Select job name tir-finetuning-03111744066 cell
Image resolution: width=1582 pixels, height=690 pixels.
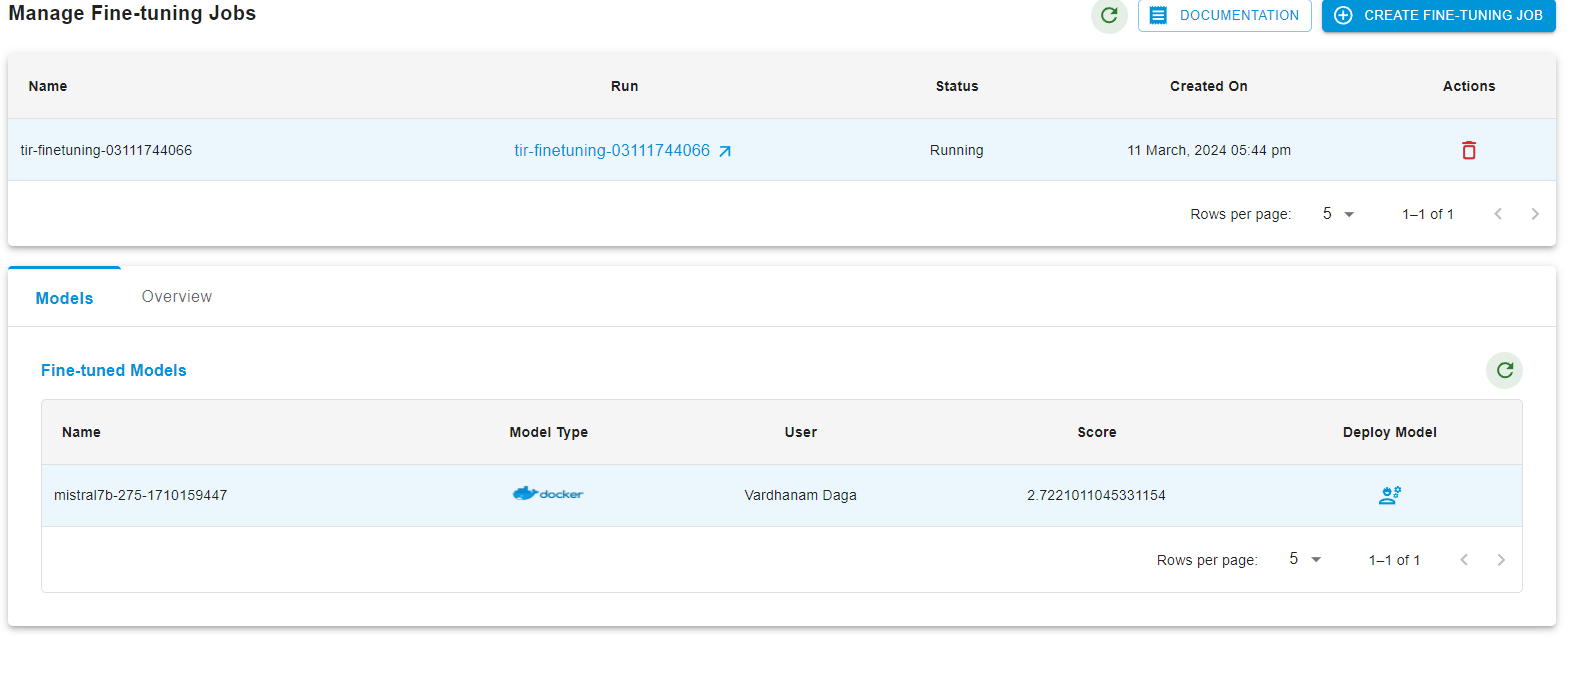[106, 150]
